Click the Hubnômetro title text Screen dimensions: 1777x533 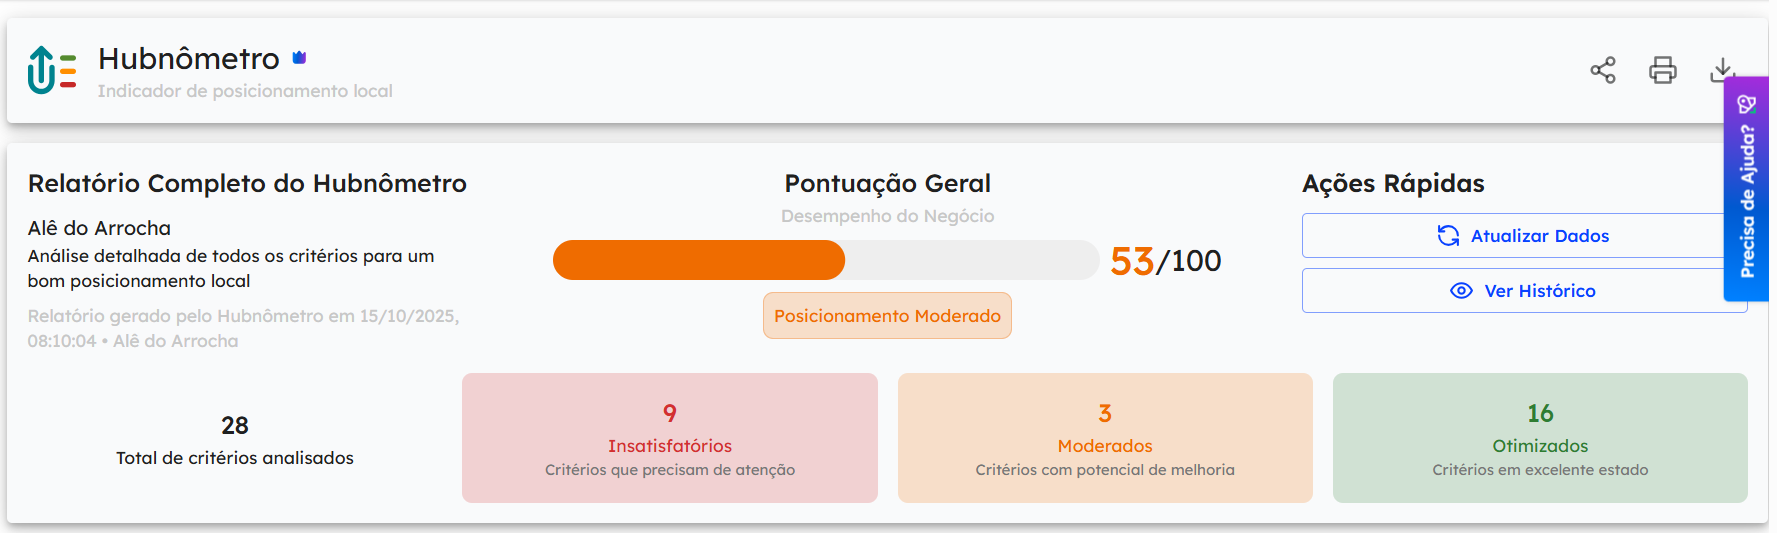point(189,59)
